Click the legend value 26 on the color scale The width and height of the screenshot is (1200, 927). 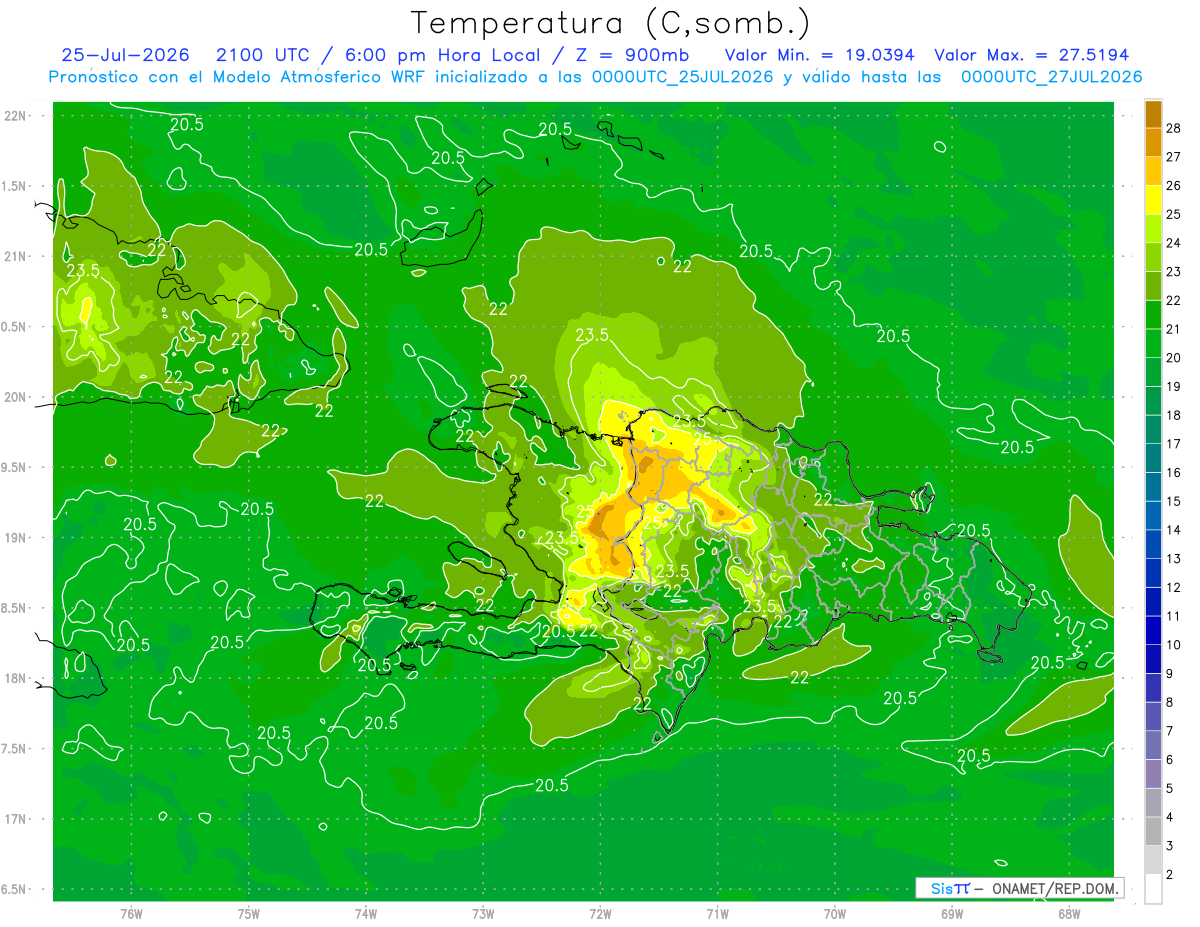[1174, 185]
